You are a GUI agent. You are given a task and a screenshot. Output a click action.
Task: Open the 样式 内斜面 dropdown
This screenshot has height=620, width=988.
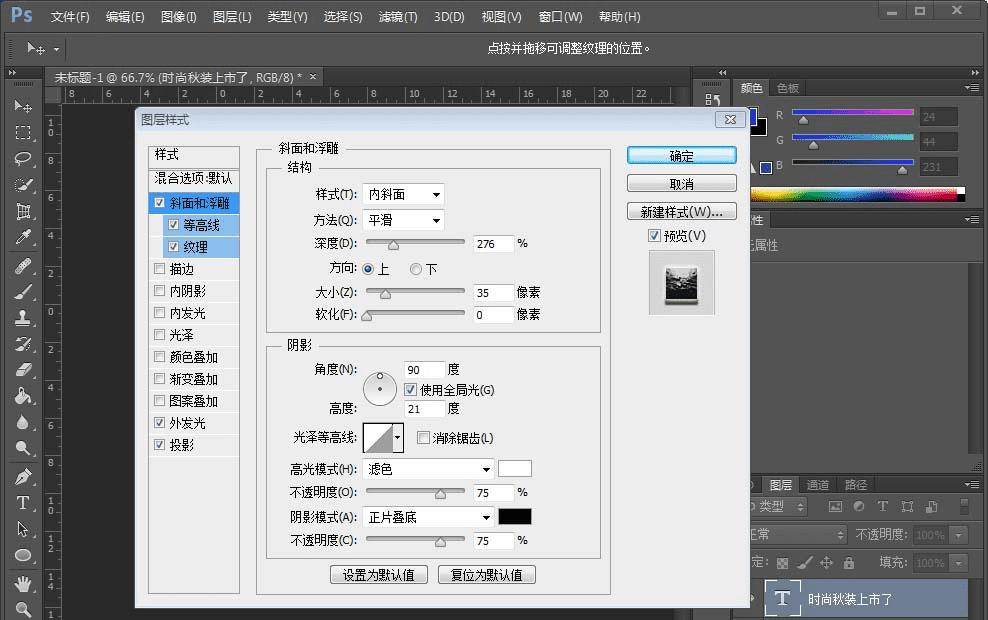(404, 194)
